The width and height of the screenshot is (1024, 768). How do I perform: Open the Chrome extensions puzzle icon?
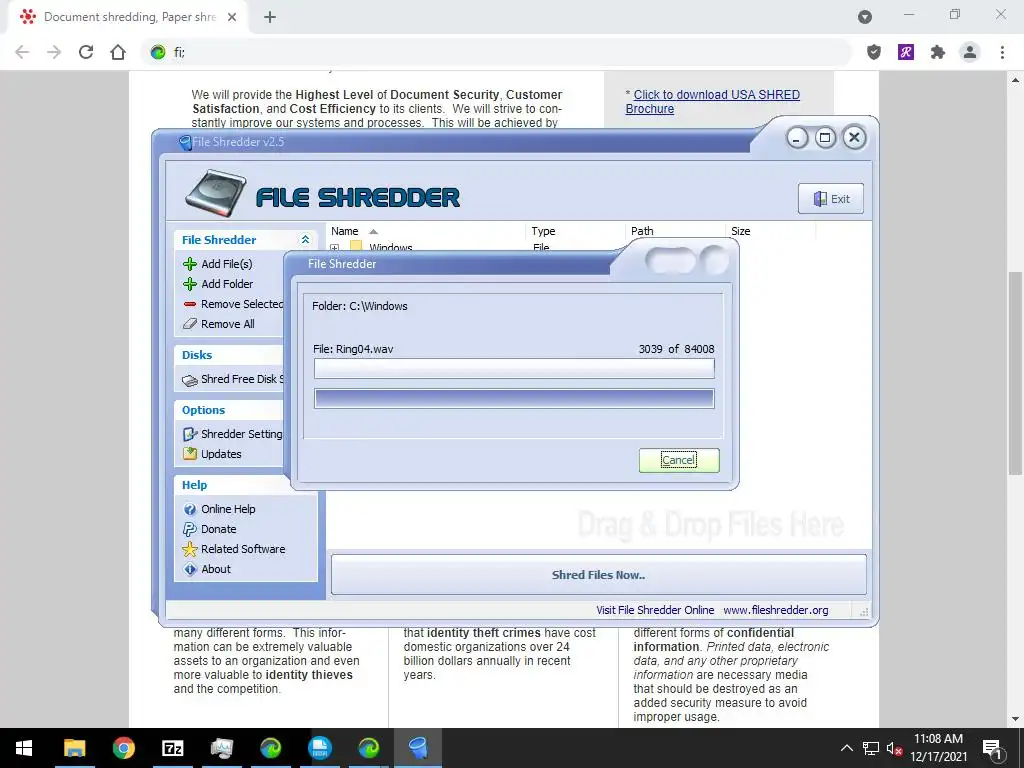[938, 52]
